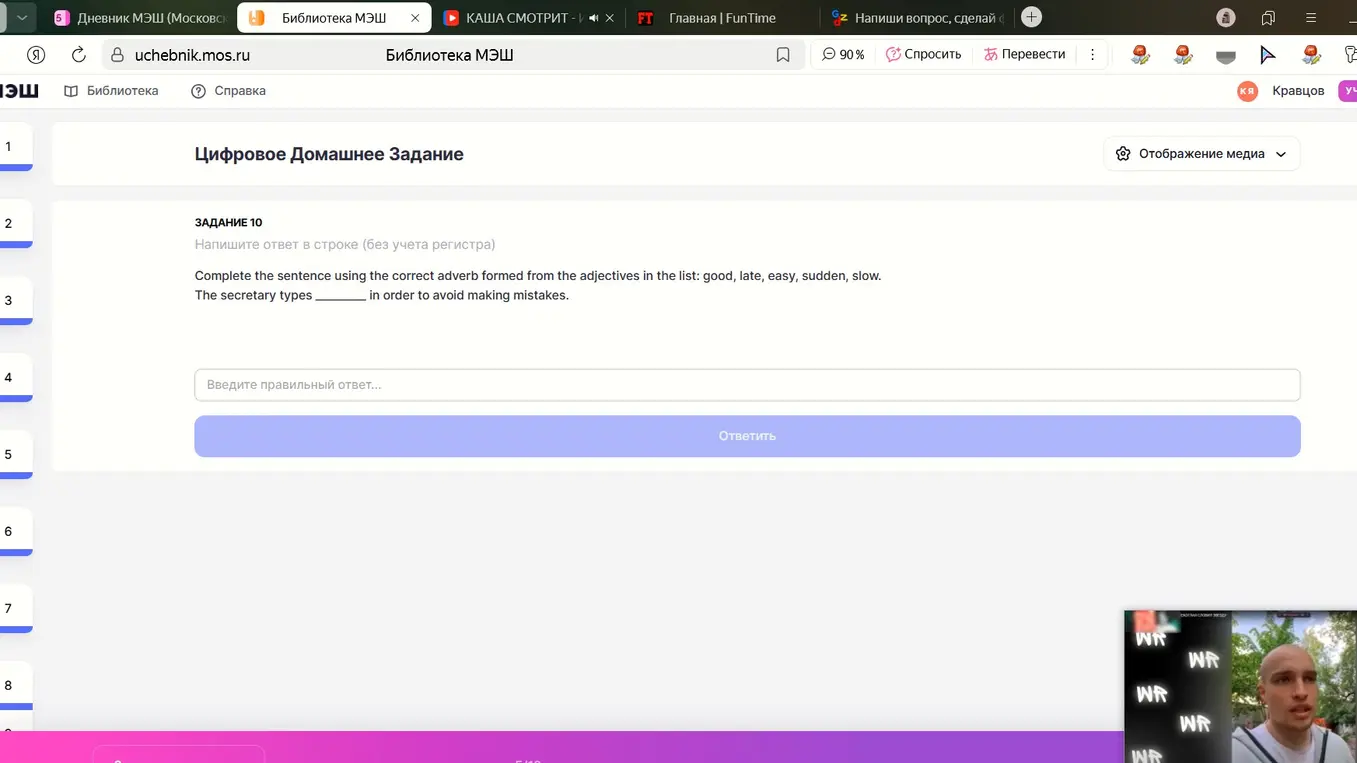Go to task number 8
The height and width of the screenshot is (763, 1357).
coord(14,686)
